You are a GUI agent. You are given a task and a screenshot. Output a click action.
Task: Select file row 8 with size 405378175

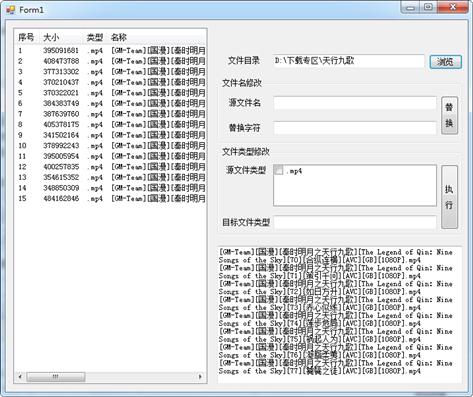click(x=111, y=125)
